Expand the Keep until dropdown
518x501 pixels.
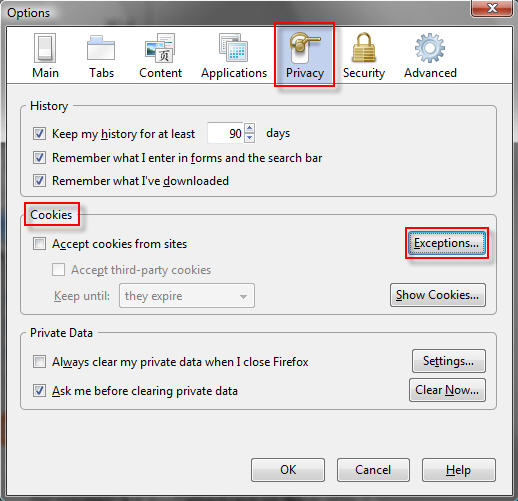tap(187, 296)
